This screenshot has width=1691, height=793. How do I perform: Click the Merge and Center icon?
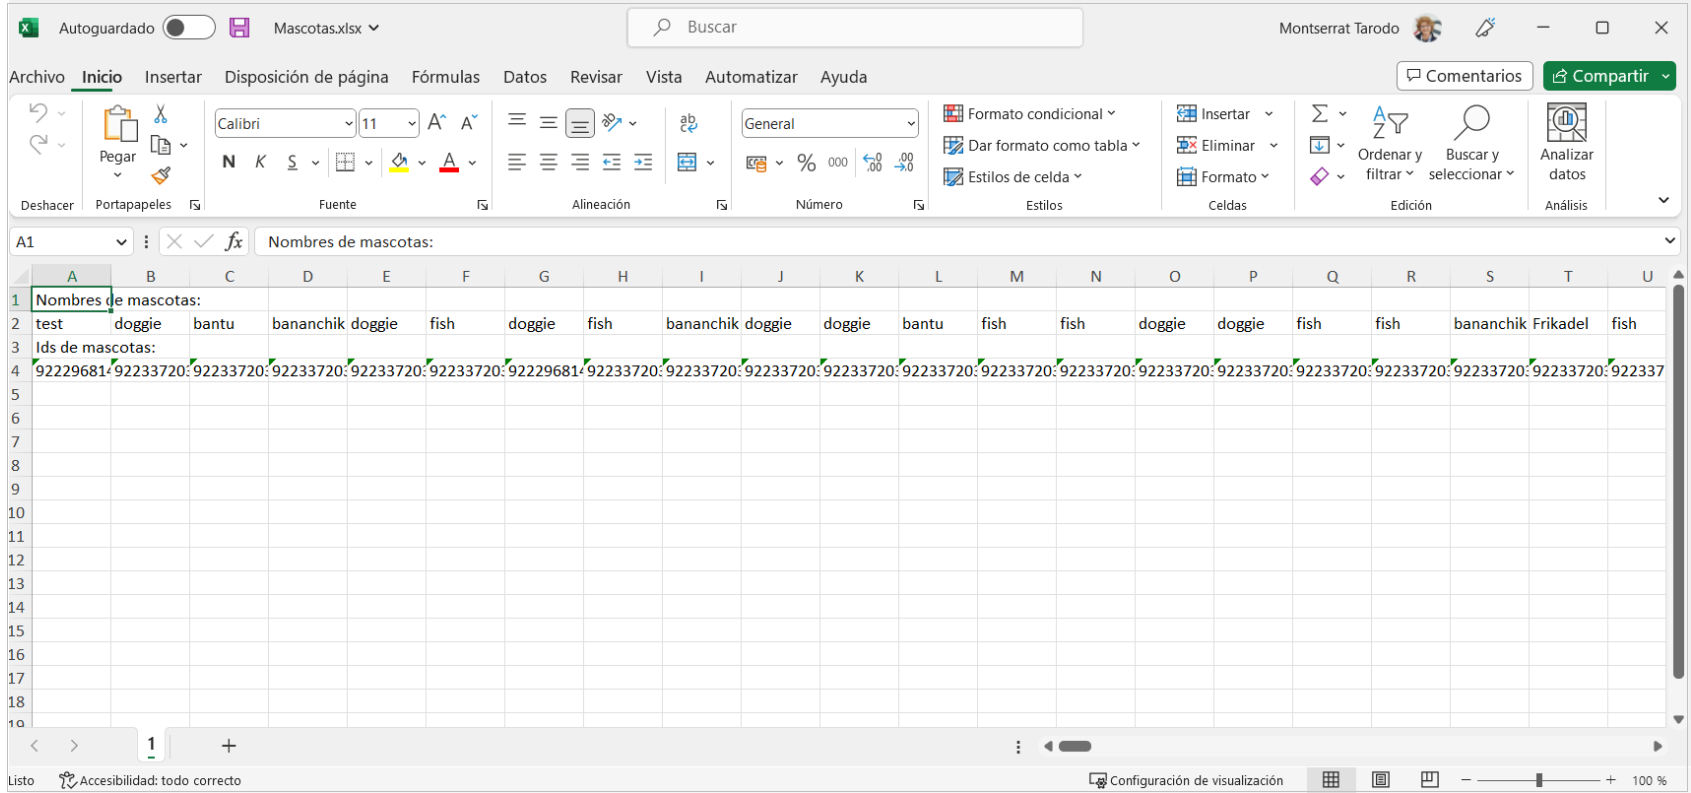[687, 162]
